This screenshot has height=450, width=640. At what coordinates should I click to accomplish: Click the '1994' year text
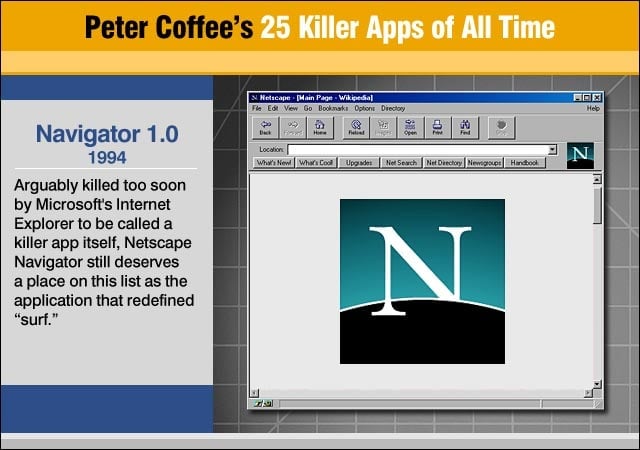click(107, 158)
